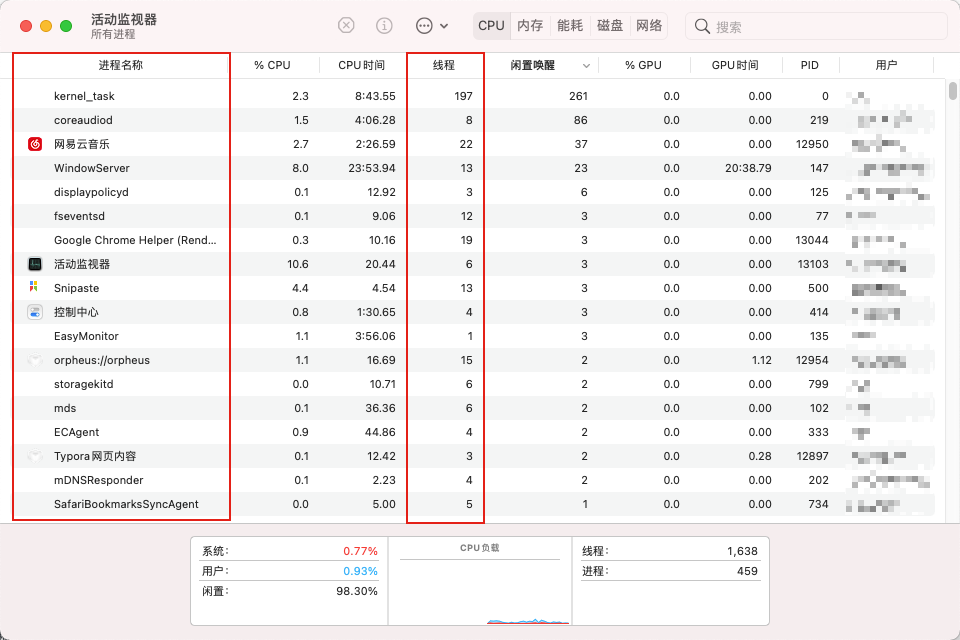Screen dimensions: 960x640
Task: Switch to the CPU tab
Action: pyautogui.click(x=491, y=26)
